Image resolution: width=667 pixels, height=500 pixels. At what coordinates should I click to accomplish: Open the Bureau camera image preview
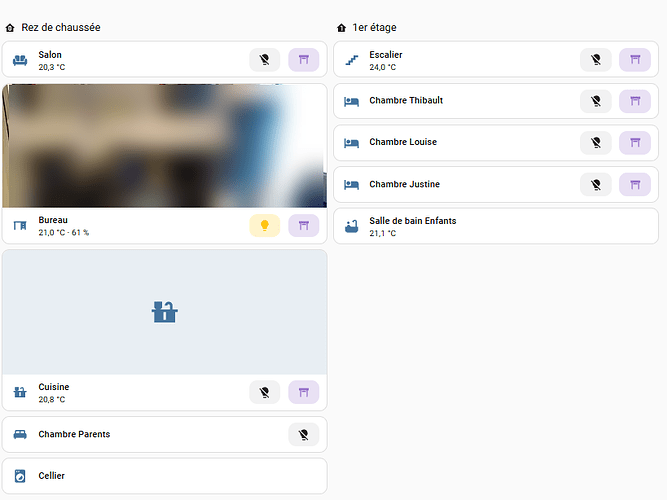click(164, 146)
